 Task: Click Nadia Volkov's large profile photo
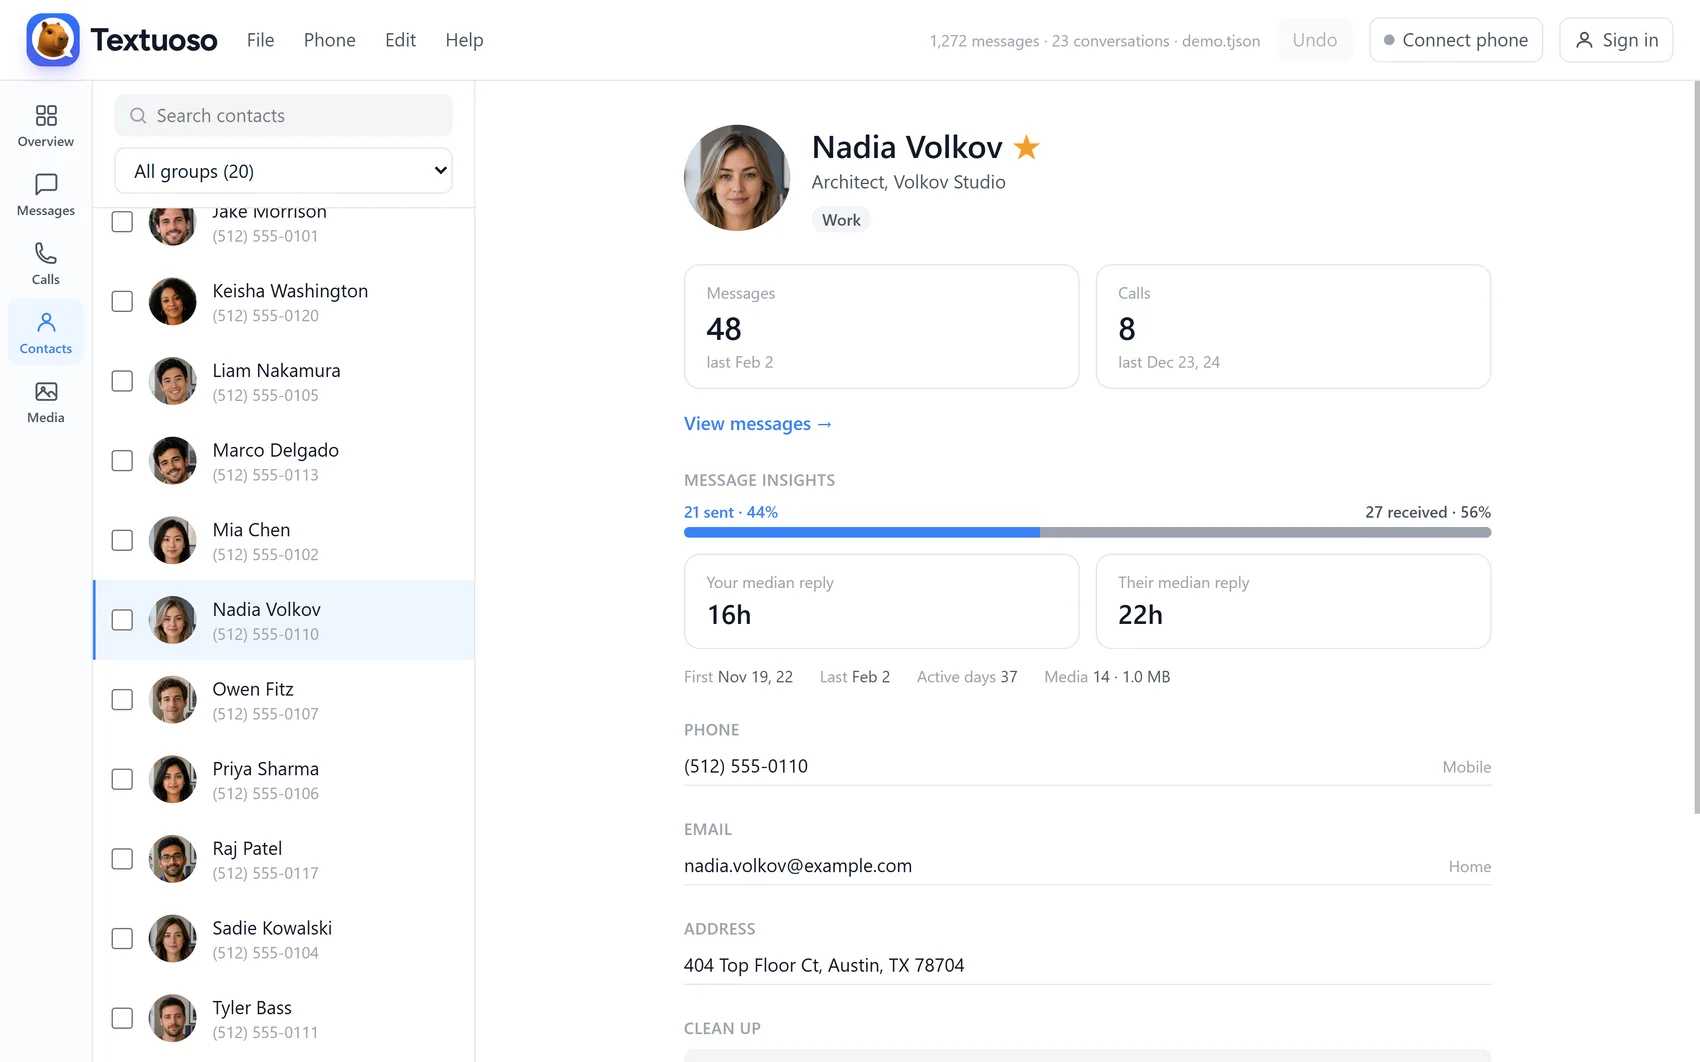click(x=737, y=178)
